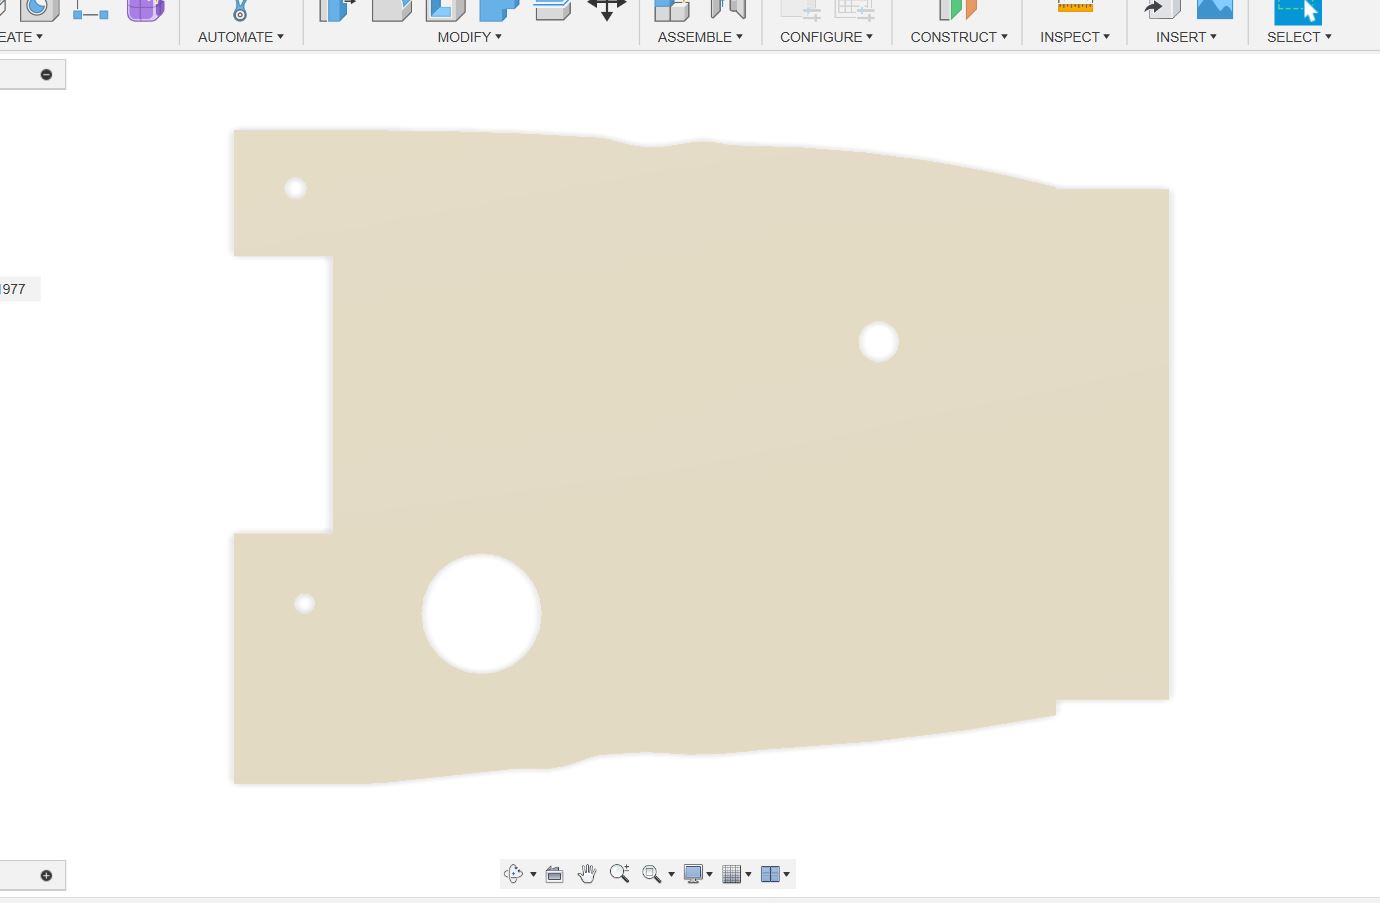This screenshot has width=1380, height=903.
Task: Click the Move/Copy arrows icon in Modify
Action: click(606, 10)
